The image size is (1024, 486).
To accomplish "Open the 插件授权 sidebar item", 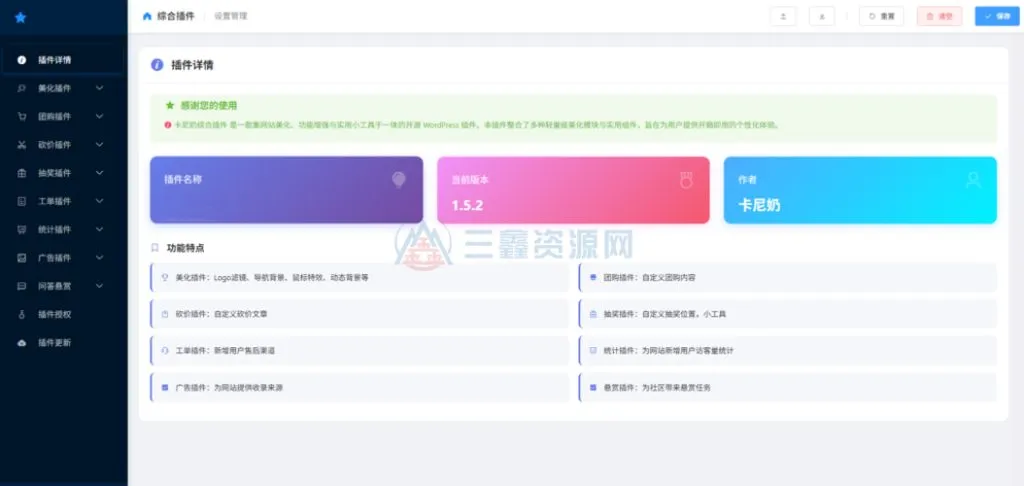I will pyautogui.click(x=63, y=314).
